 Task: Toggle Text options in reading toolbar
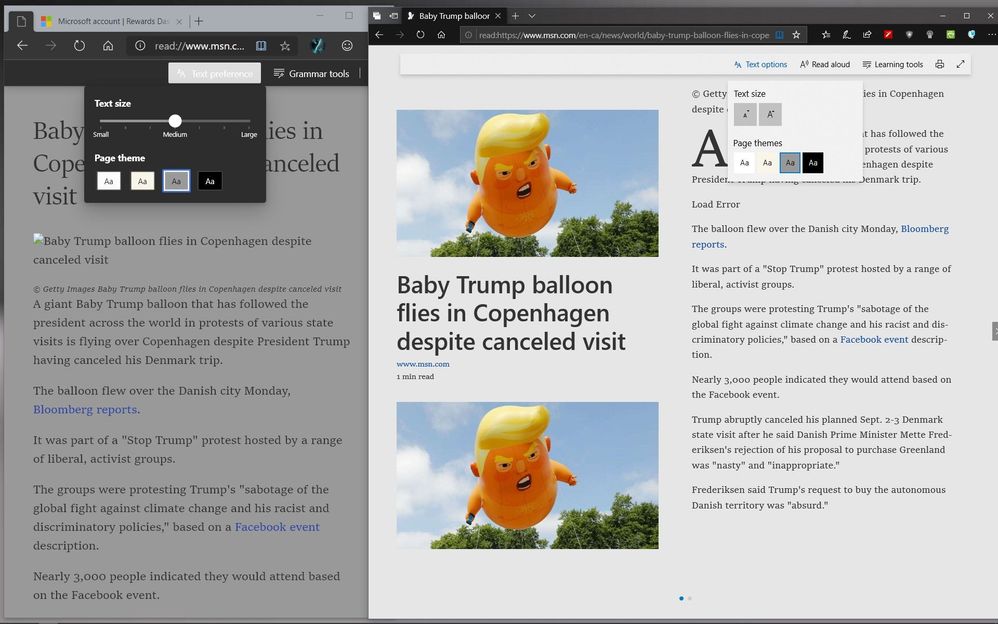click(x=761, y=64)
